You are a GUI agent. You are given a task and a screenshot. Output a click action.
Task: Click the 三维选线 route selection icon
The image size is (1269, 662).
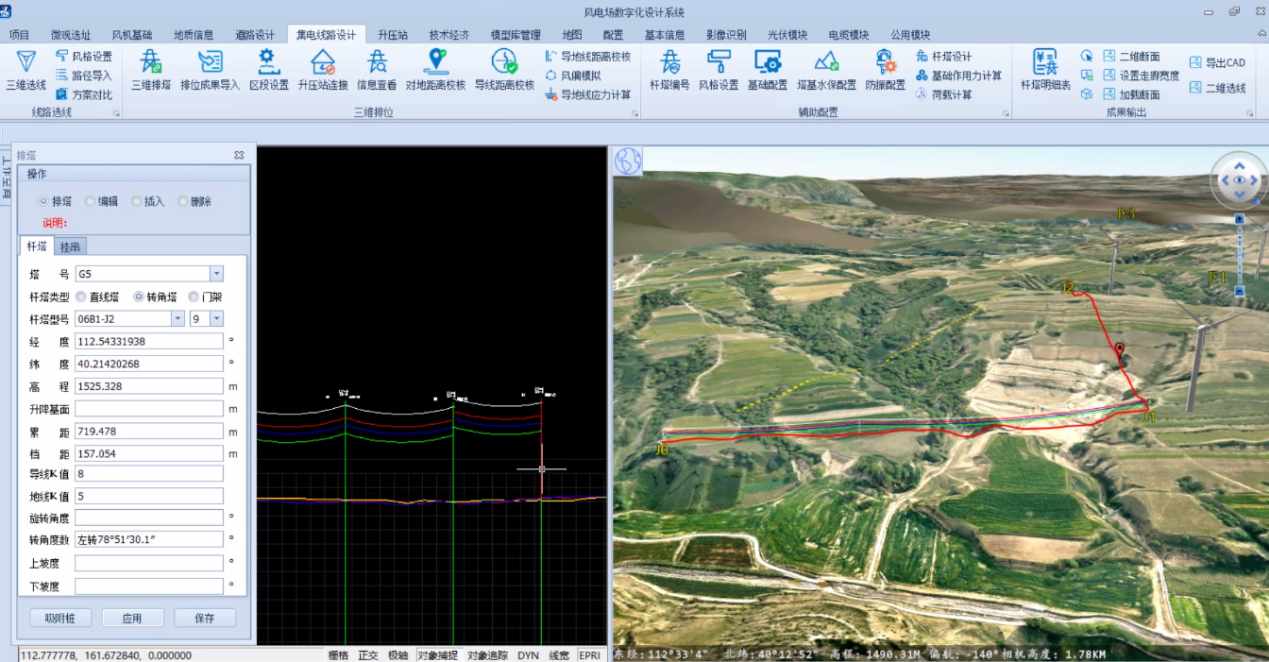pyautogui.click(x=26, y=62)
